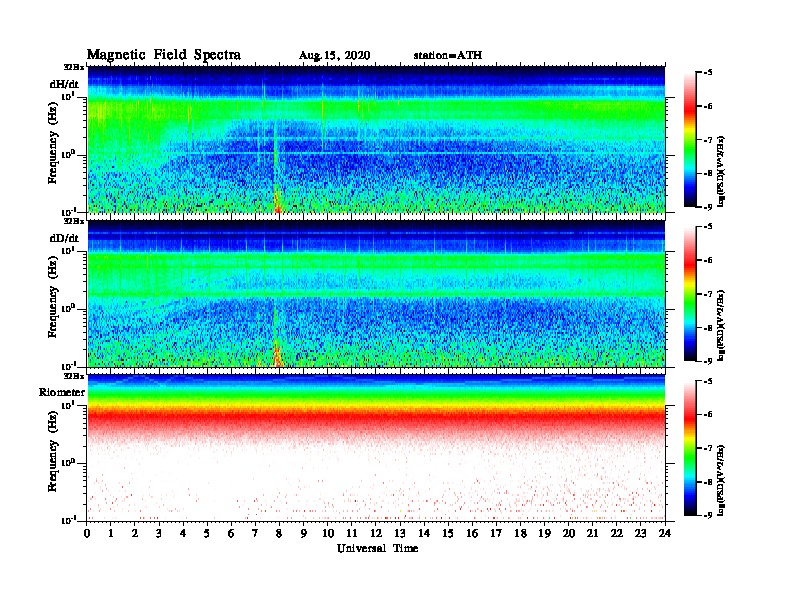
Task: Click the hour 18 tick label on the time axis
Action: (x=521, y=533)
